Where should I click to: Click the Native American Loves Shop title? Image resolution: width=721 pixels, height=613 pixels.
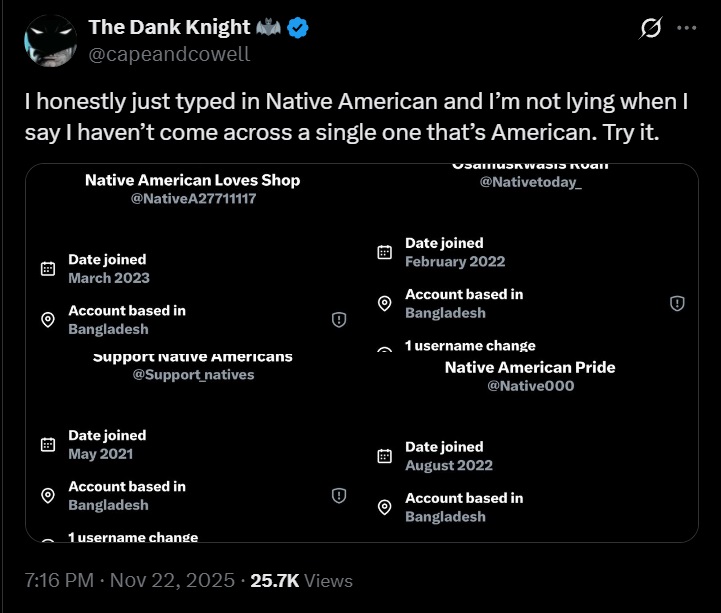[193, 181]
